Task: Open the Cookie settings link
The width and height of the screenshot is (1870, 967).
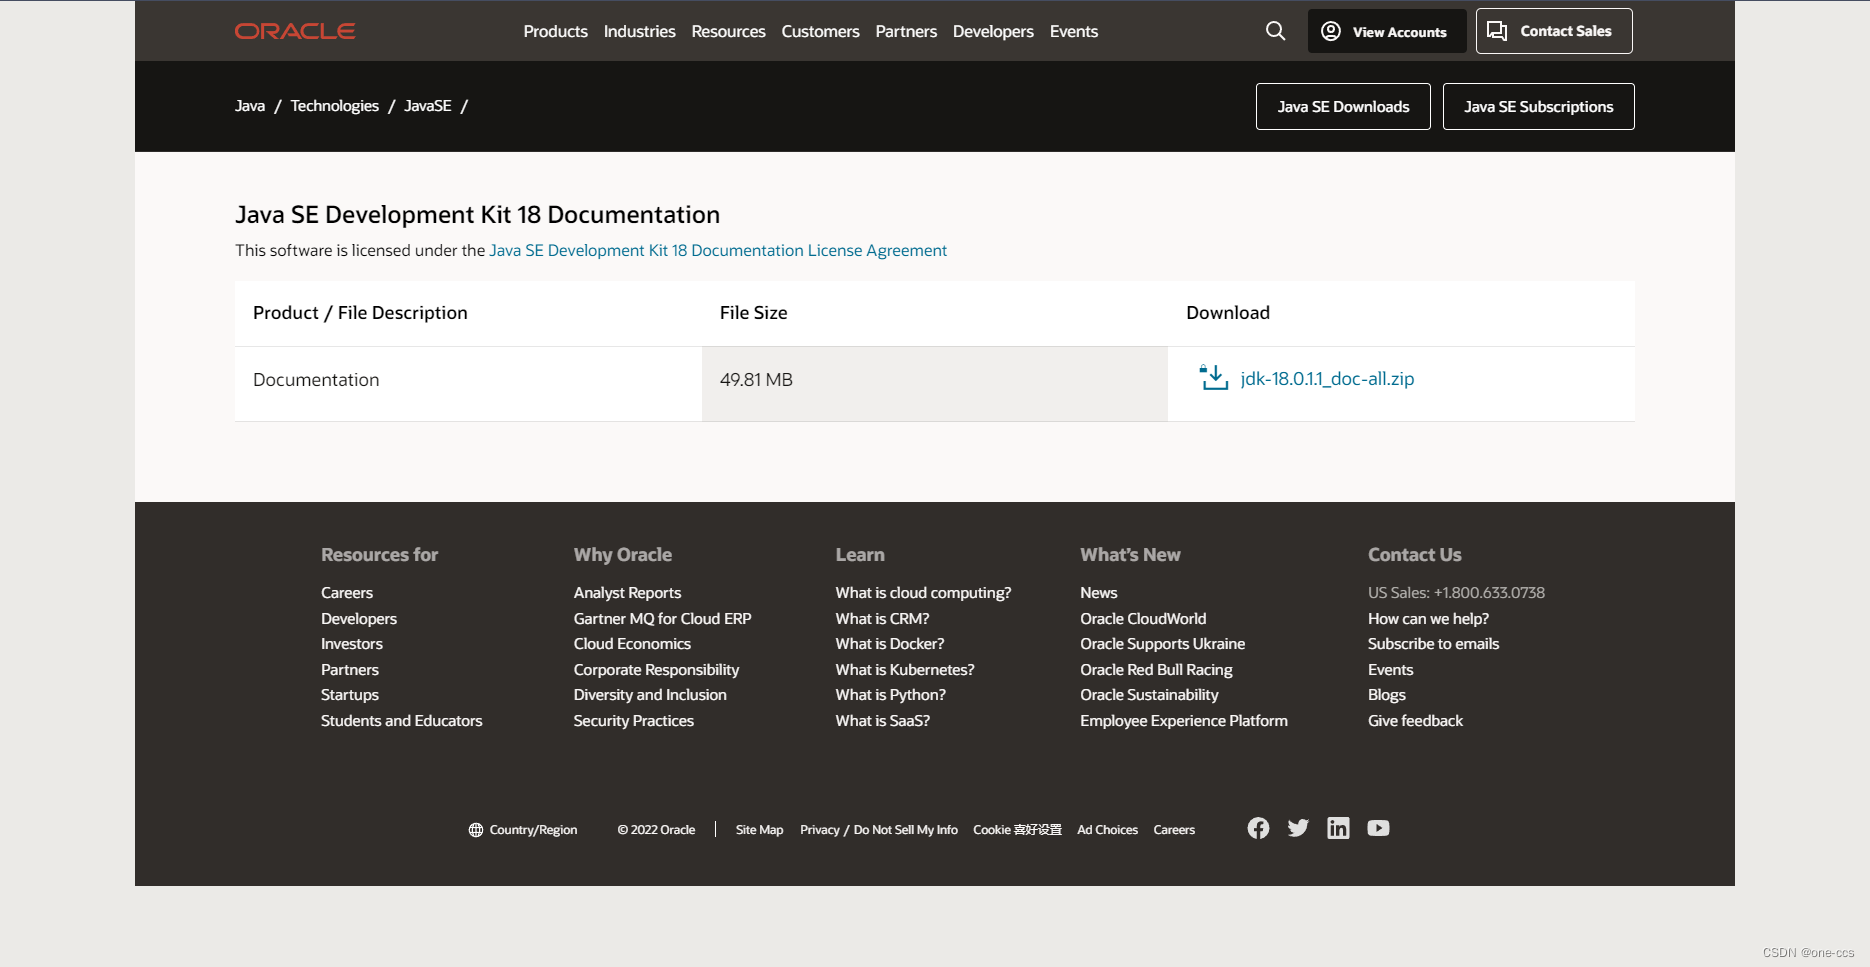Action: coord(1017,830)
